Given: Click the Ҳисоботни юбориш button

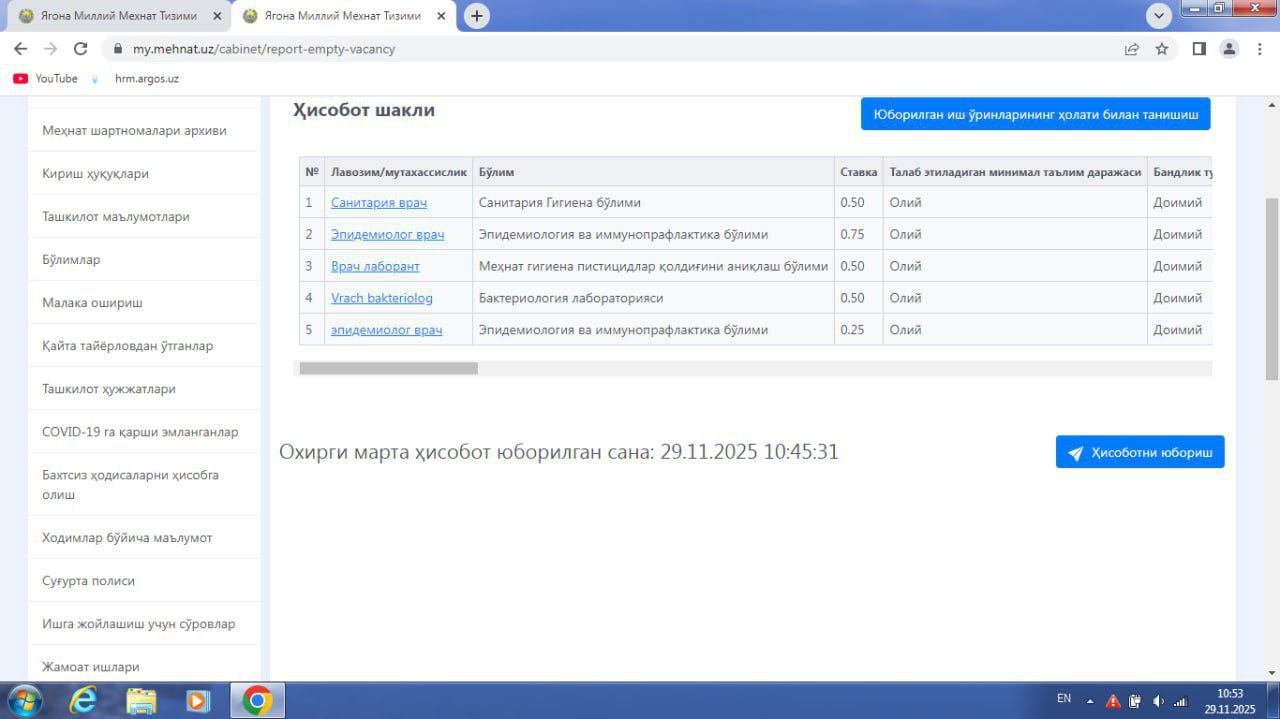Looking at the screenshot, I should pyautogui.click(x=1140, y=452).
